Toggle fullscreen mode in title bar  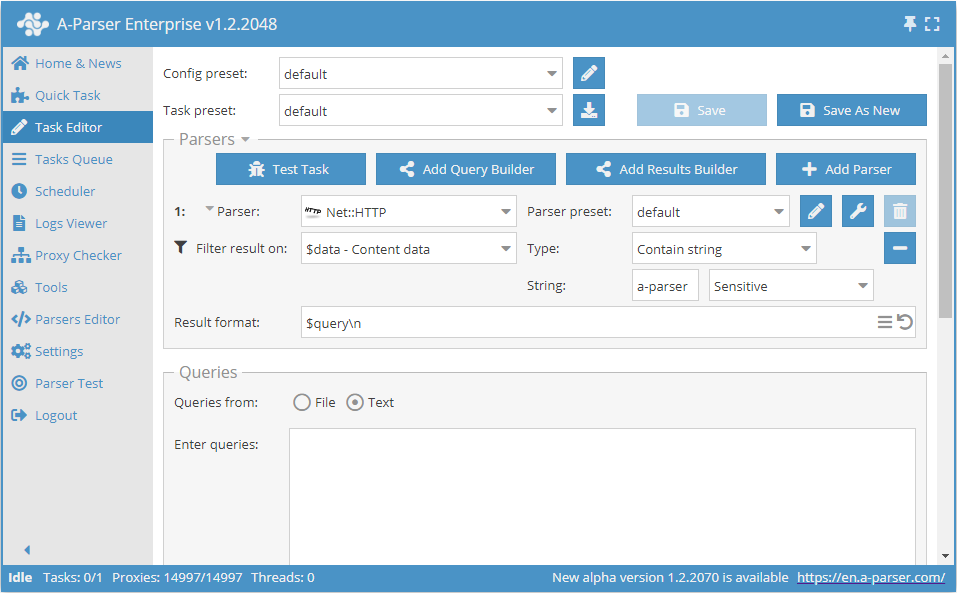click(932, 24)
